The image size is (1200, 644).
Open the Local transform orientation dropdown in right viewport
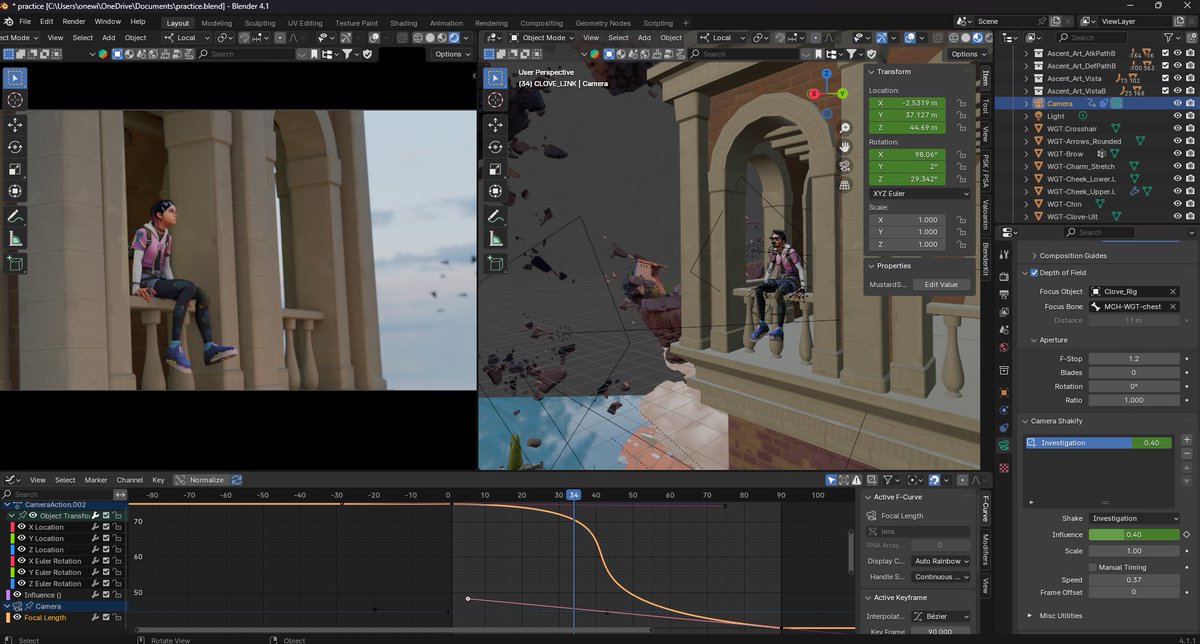coord(723,38)
